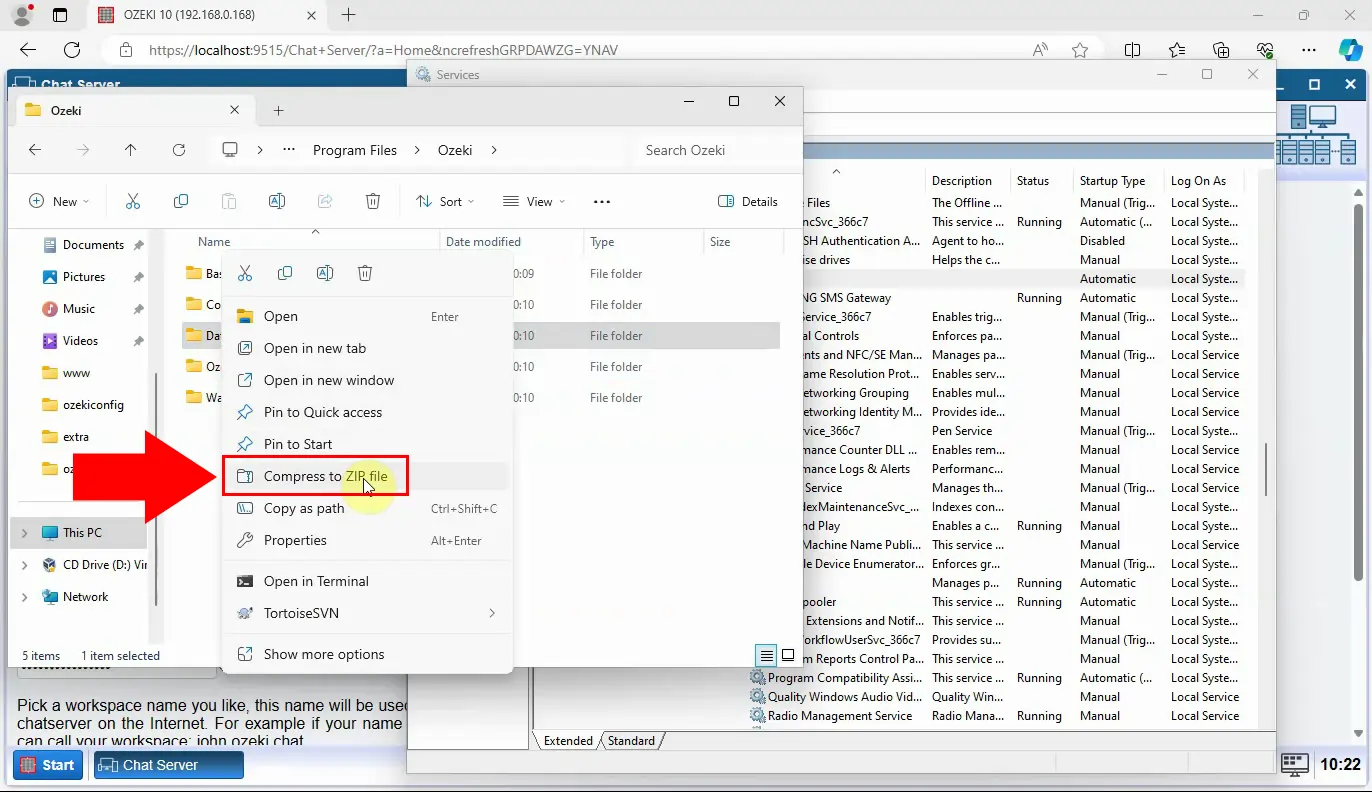
Task: Select Show more options
Action: (367, 654)
